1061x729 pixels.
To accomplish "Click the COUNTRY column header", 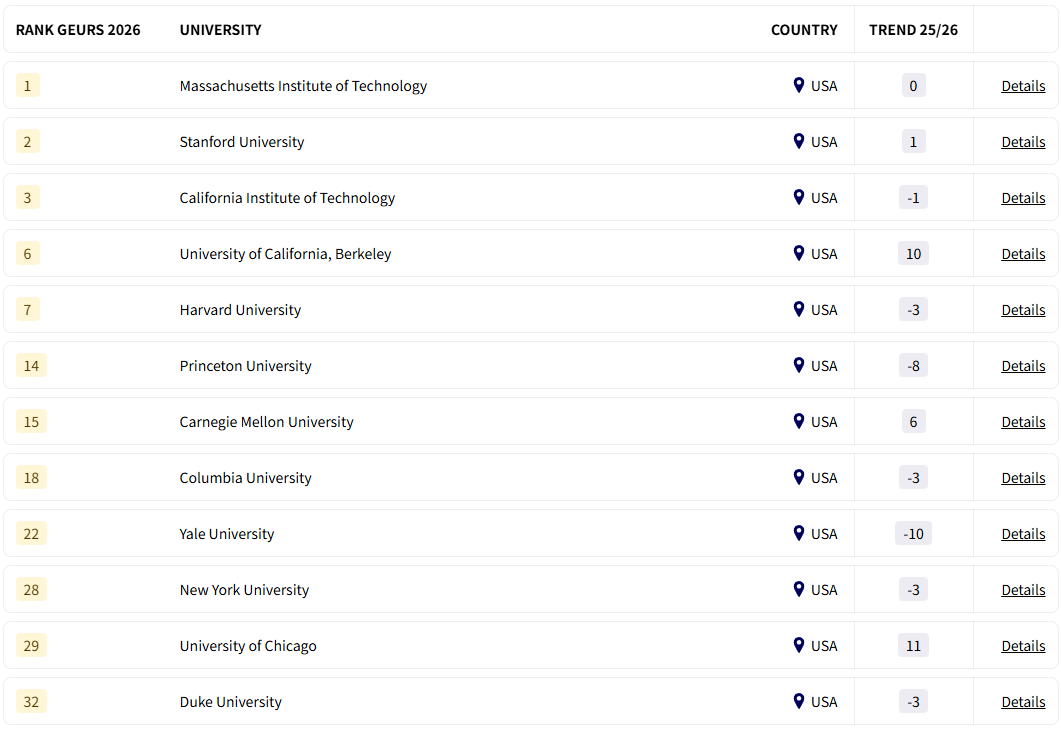I will pyautogui.click(x=804, y=30).
